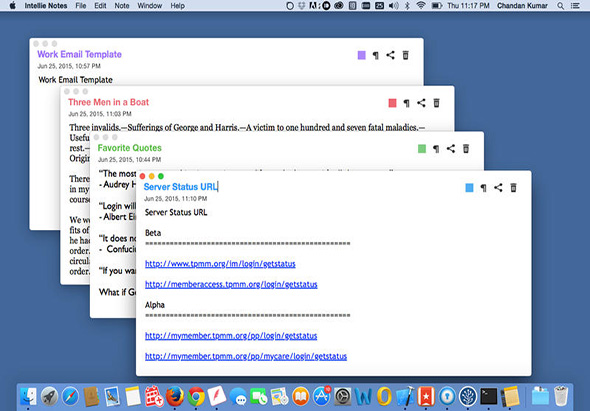Share the Favorite Quotes note

click(451, 148)
